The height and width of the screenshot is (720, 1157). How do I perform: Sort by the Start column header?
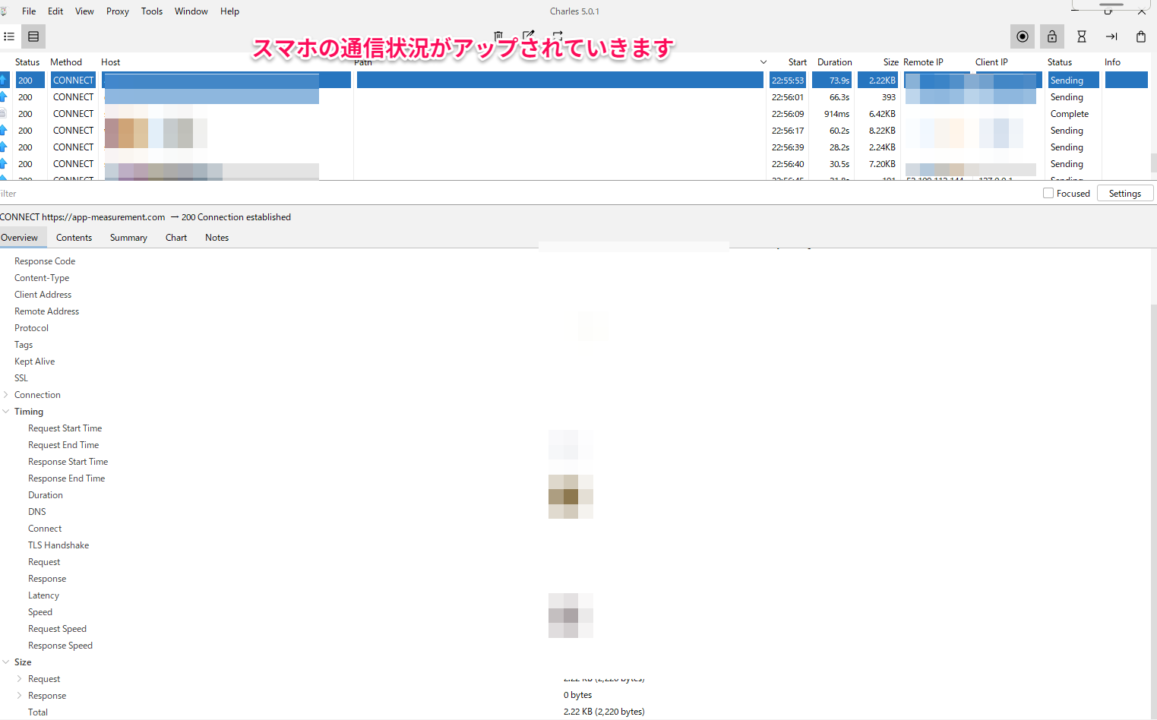point(797,62)
